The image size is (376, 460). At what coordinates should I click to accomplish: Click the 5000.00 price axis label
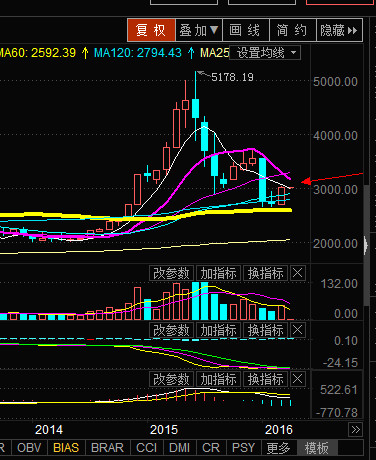point(335,82)
